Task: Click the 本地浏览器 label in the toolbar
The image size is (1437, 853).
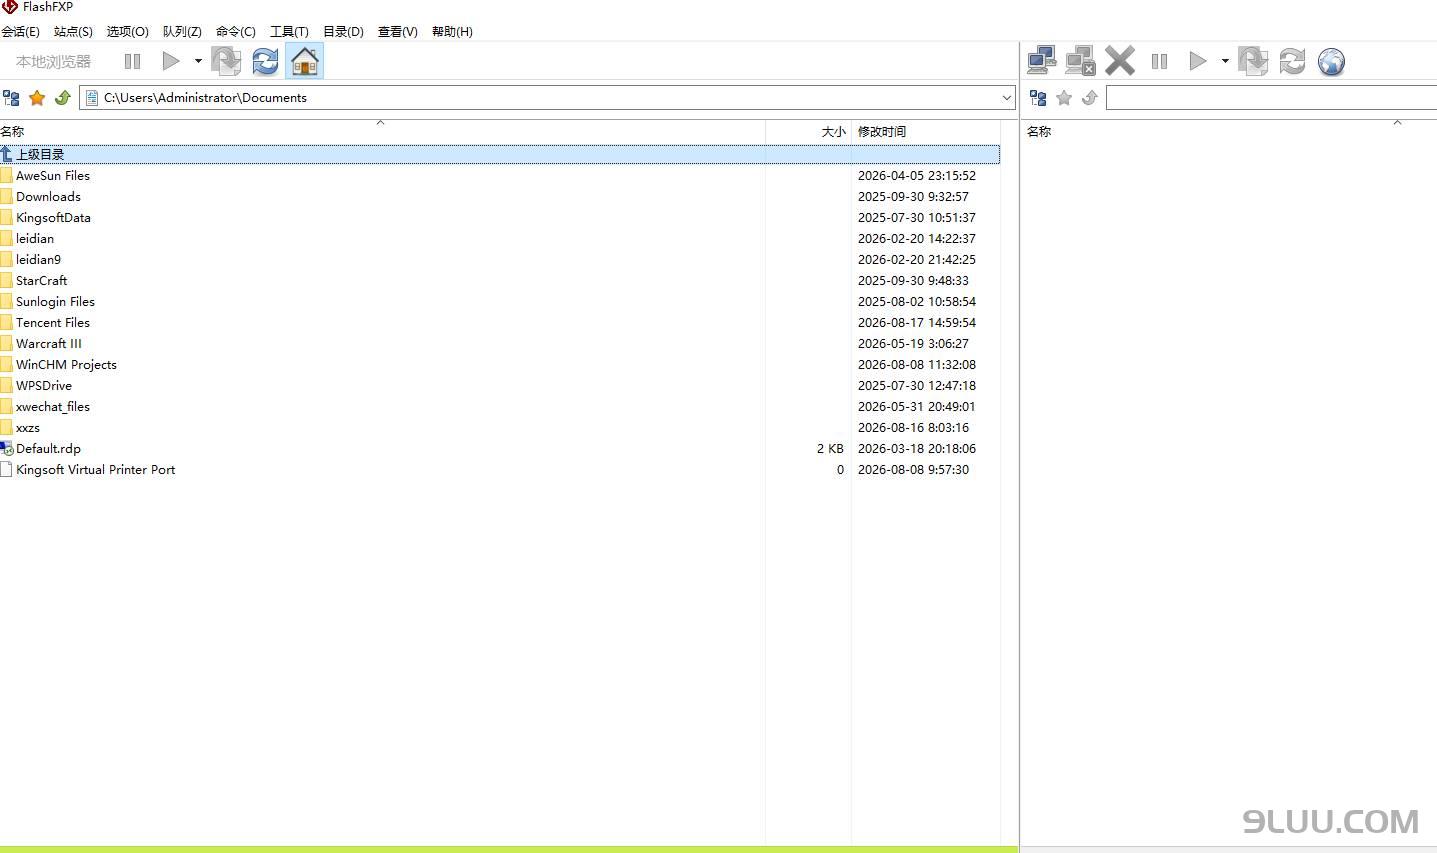Action: pyautogui.click(x=53, y=62)
